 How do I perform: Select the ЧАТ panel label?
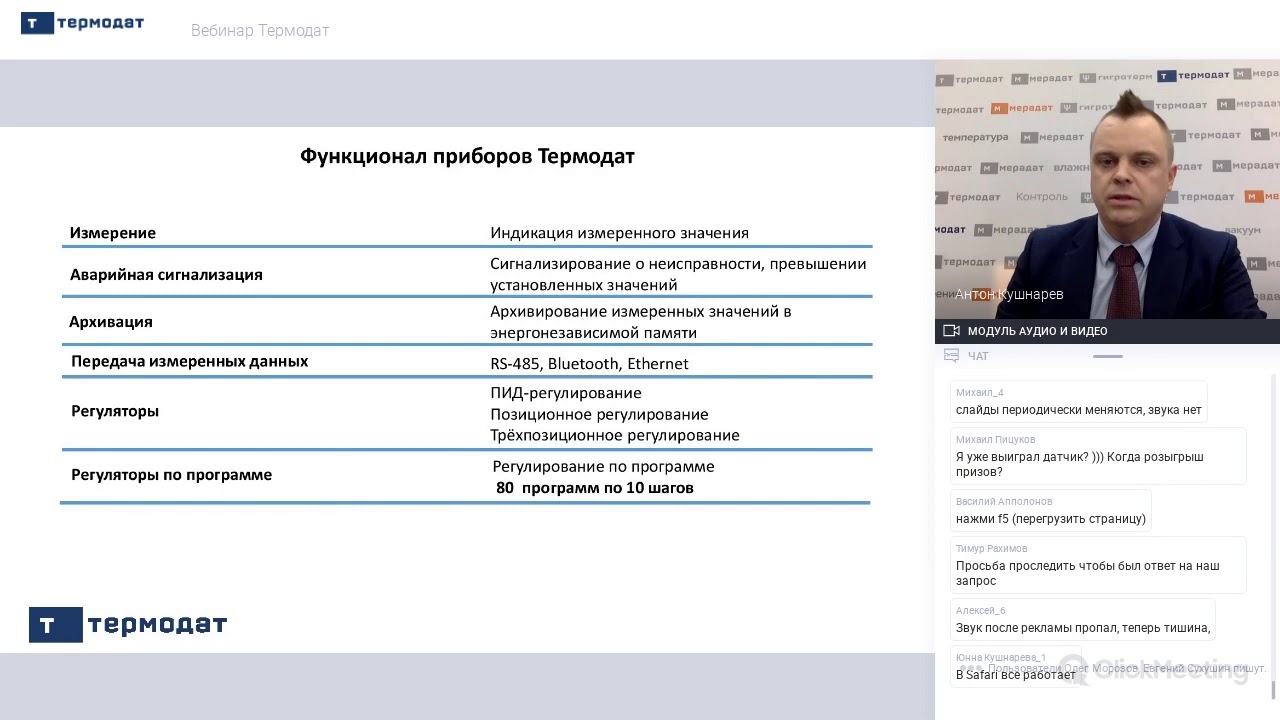pyautogui.click(x=978, y=356)
